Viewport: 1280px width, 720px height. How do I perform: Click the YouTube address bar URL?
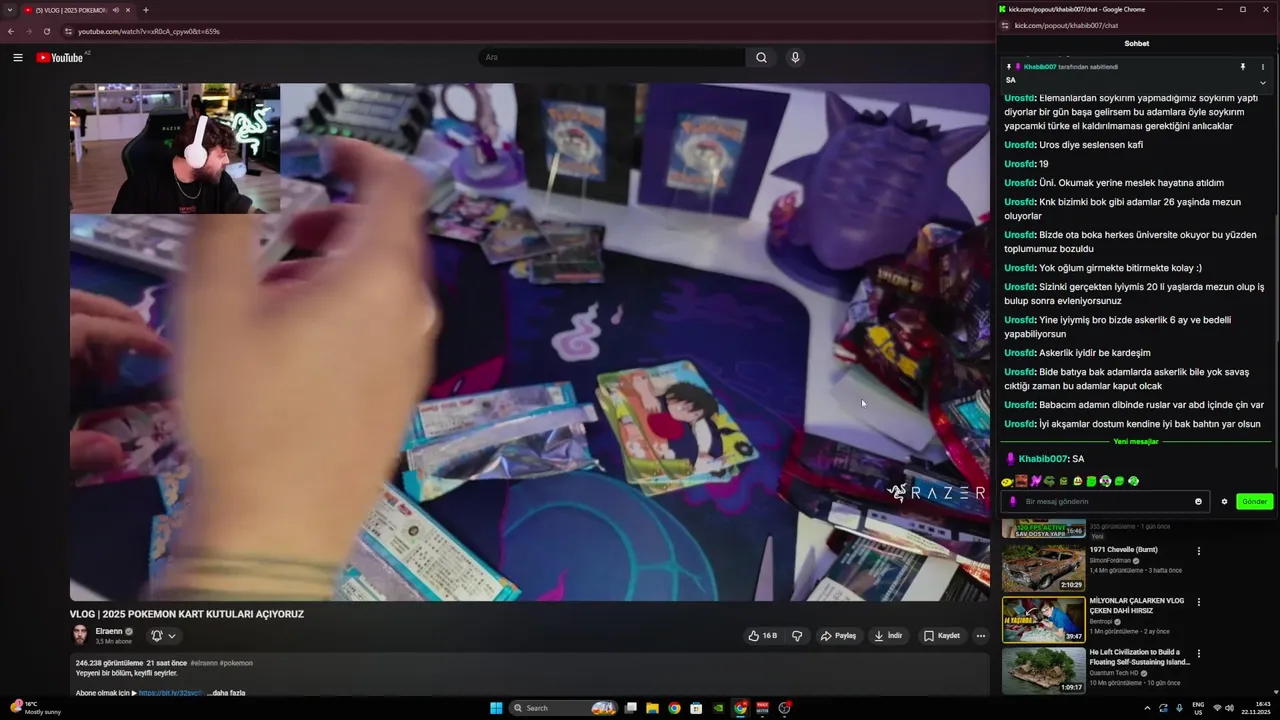pyautogui.click(x=149, y=31)
